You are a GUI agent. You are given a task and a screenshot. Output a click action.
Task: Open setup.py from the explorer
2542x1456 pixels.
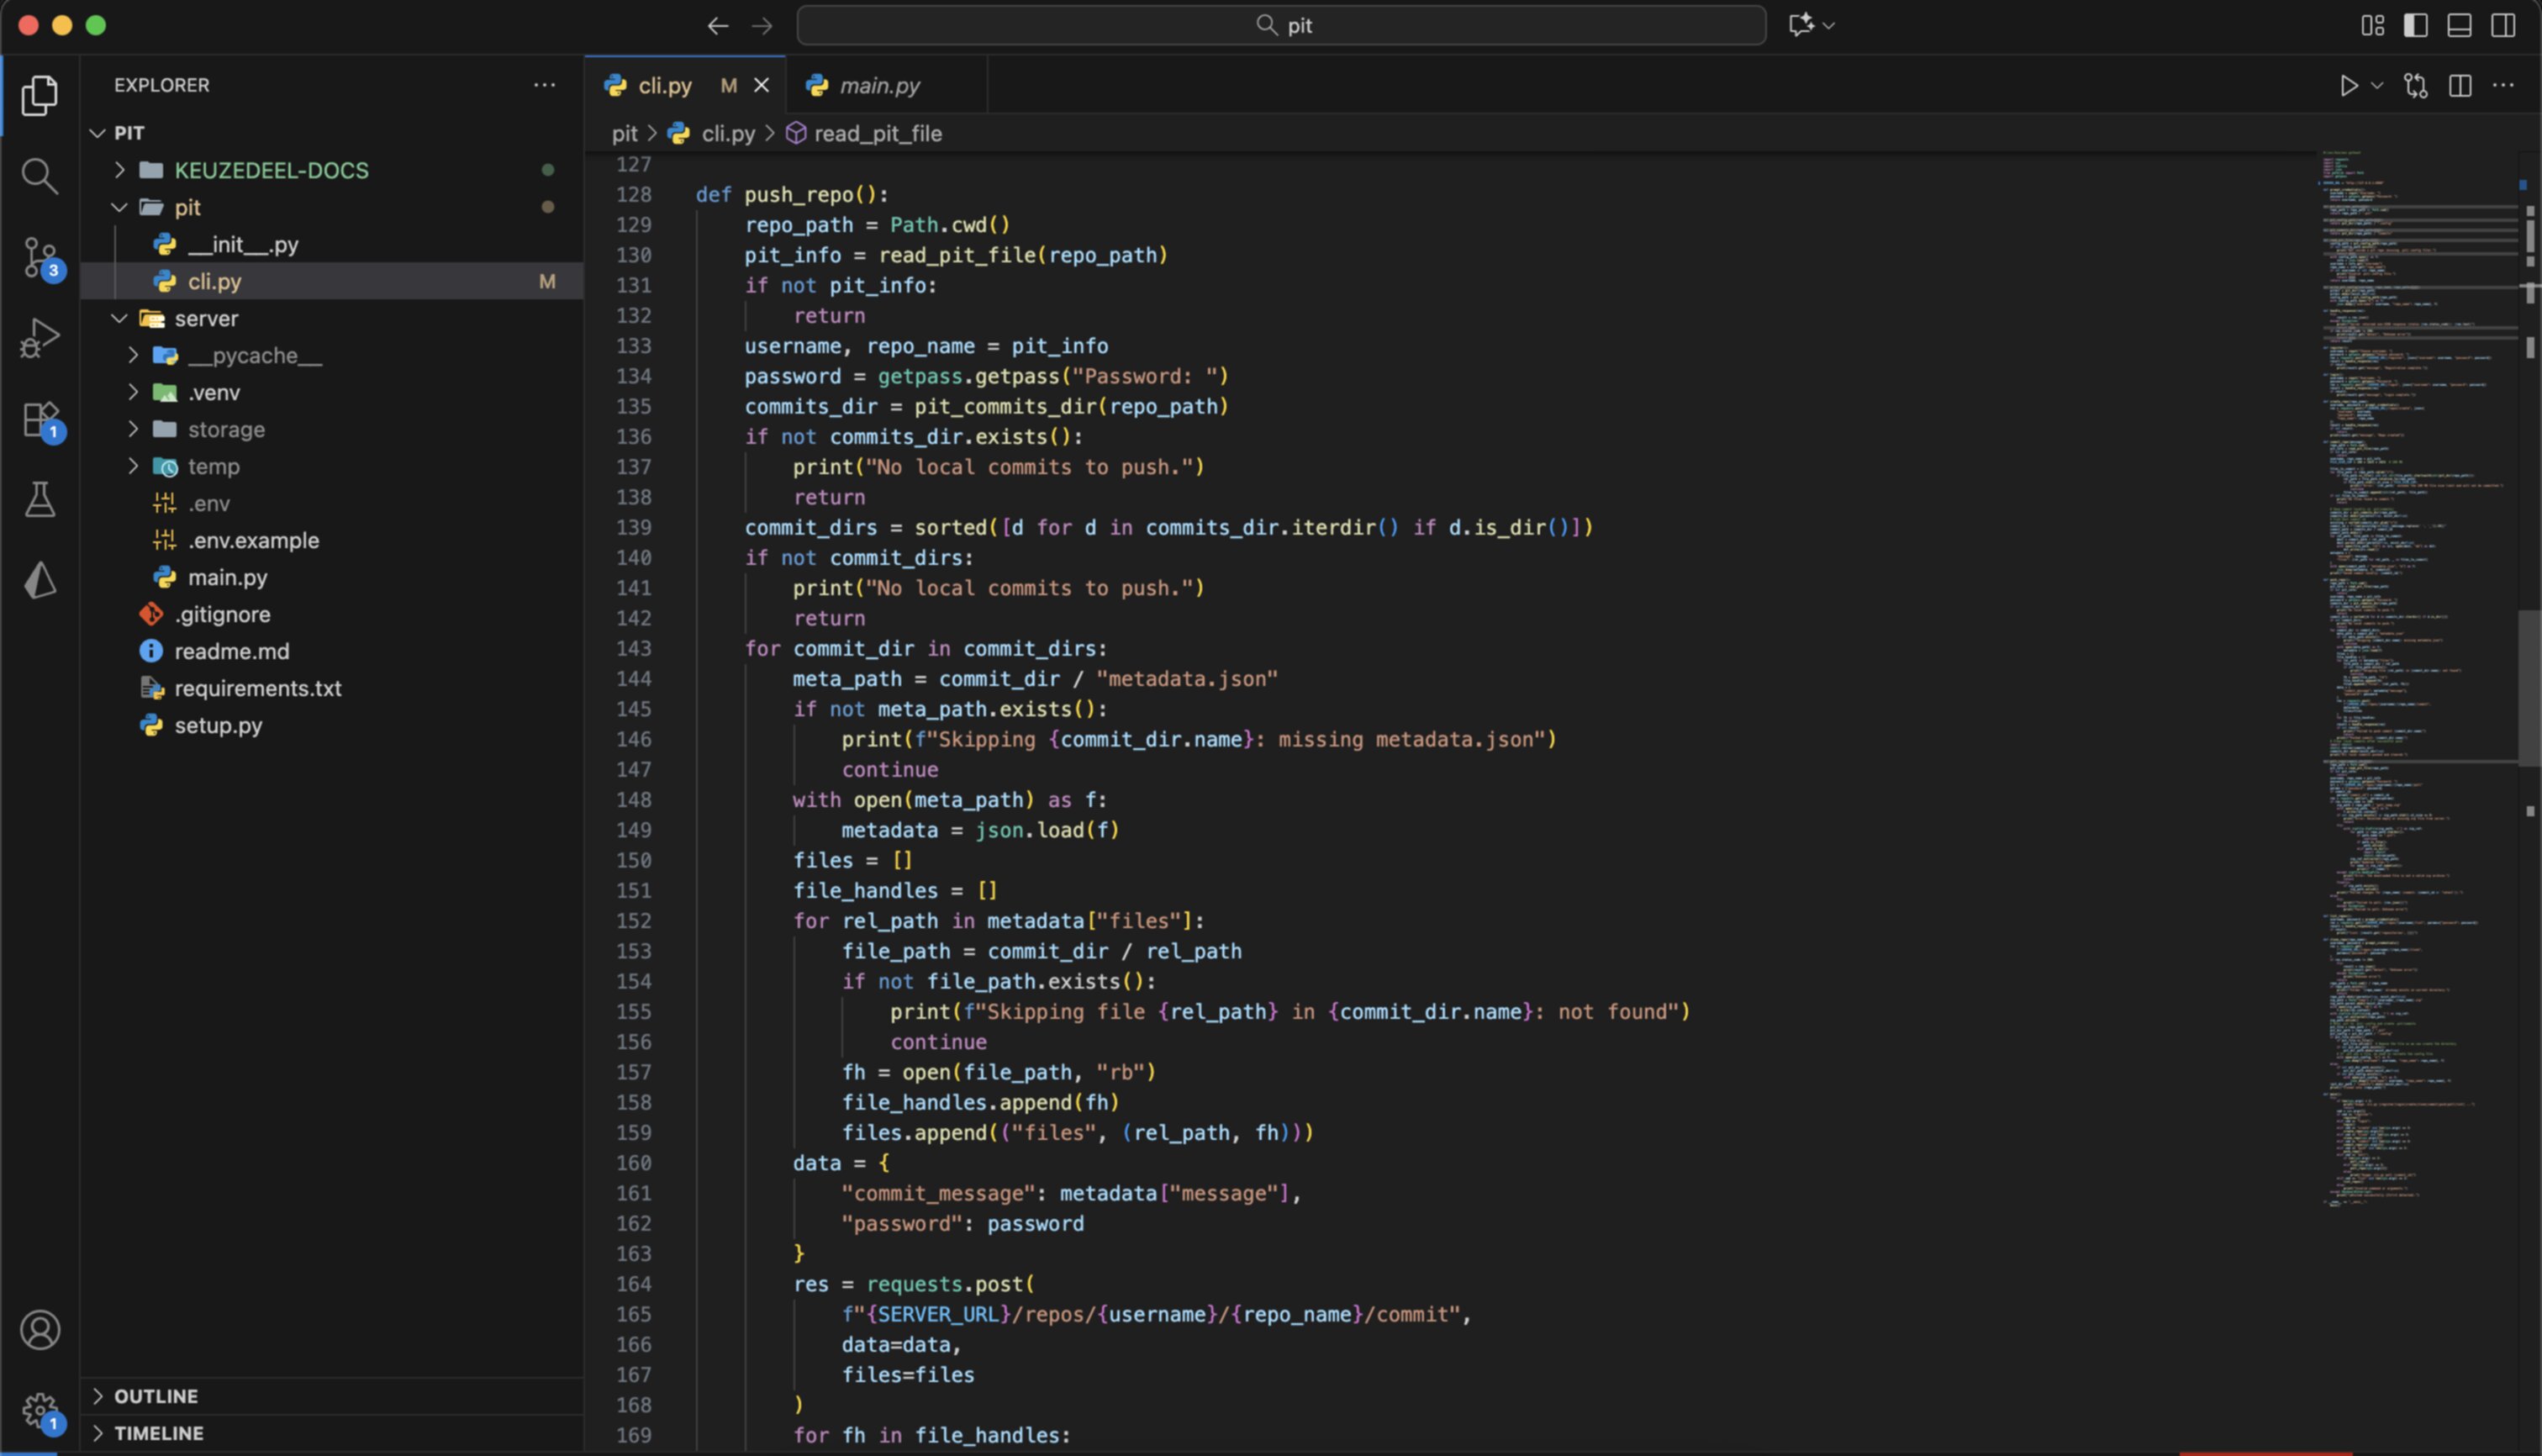click(218, 725)
